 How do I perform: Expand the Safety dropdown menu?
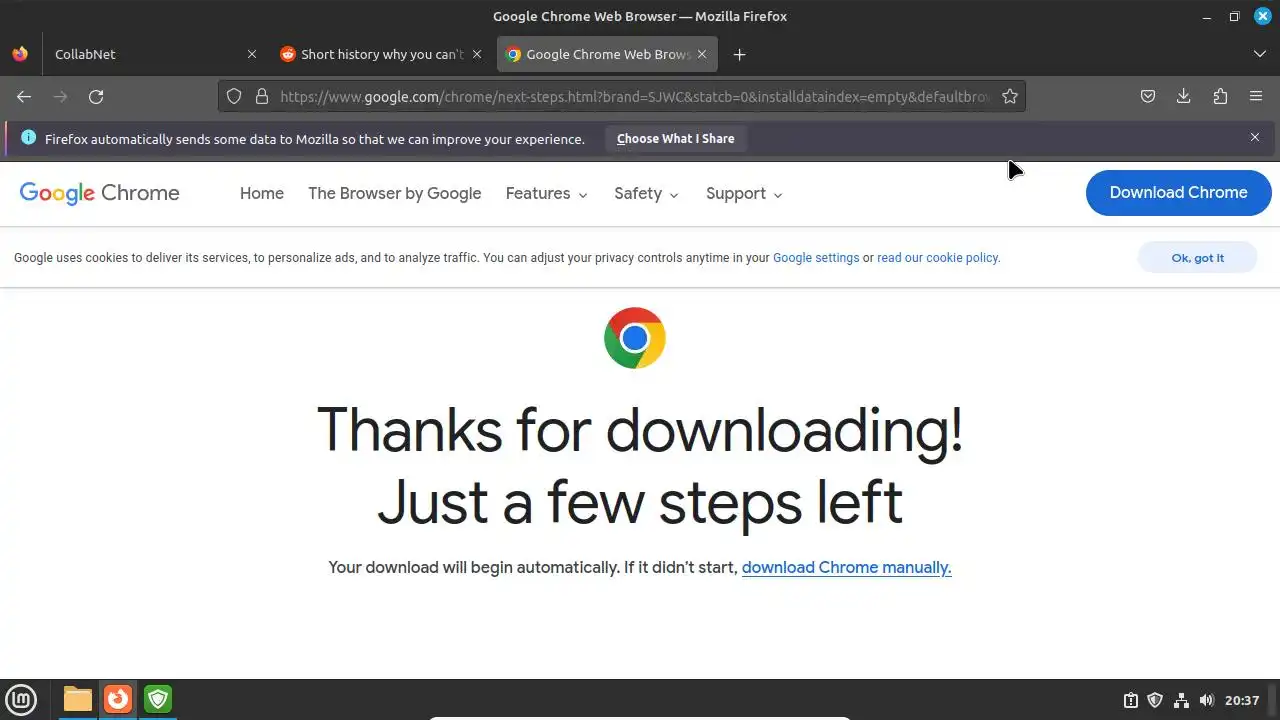click(647, 193)
